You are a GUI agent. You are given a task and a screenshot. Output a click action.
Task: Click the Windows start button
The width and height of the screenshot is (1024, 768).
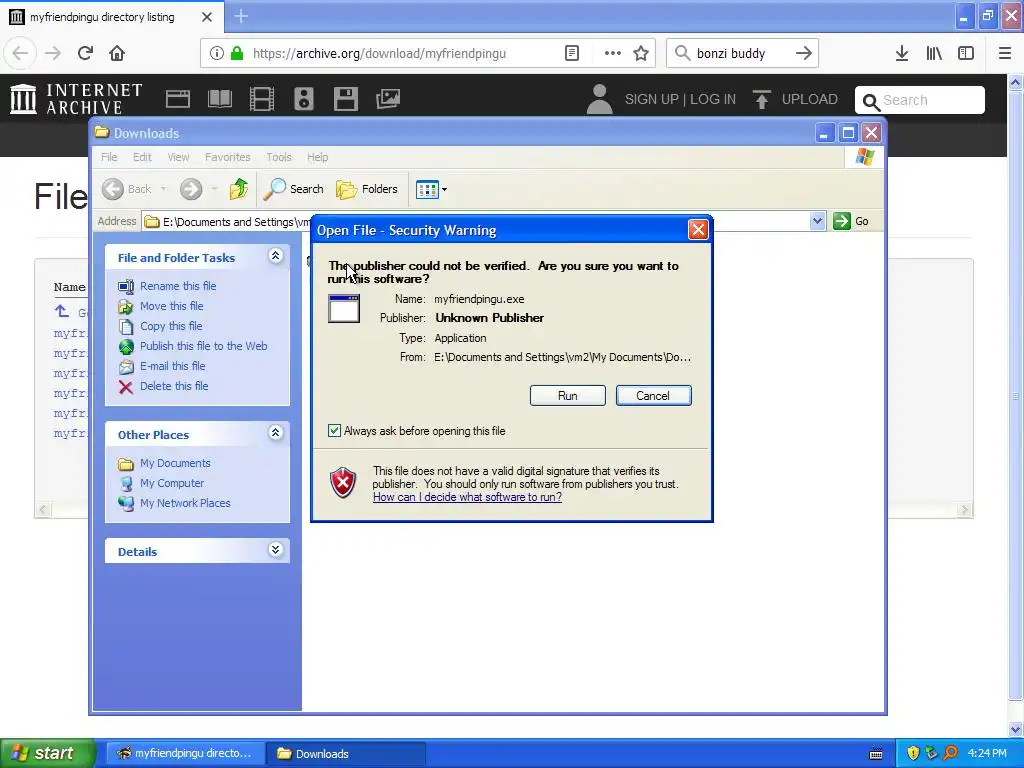click(48, 754)
